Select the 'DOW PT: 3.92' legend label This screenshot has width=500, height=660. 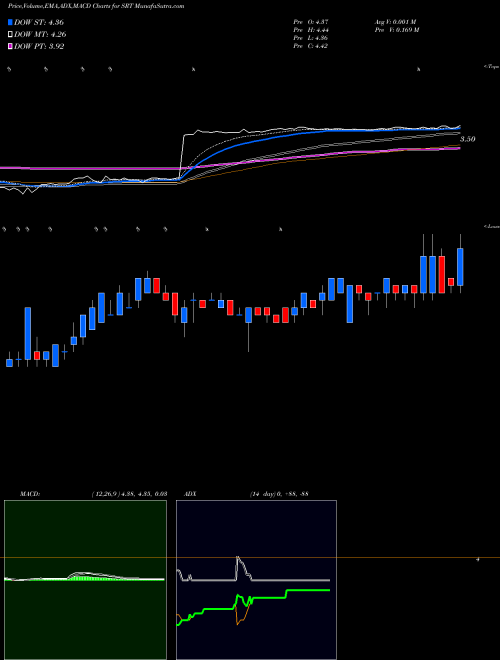click(39, 46)
